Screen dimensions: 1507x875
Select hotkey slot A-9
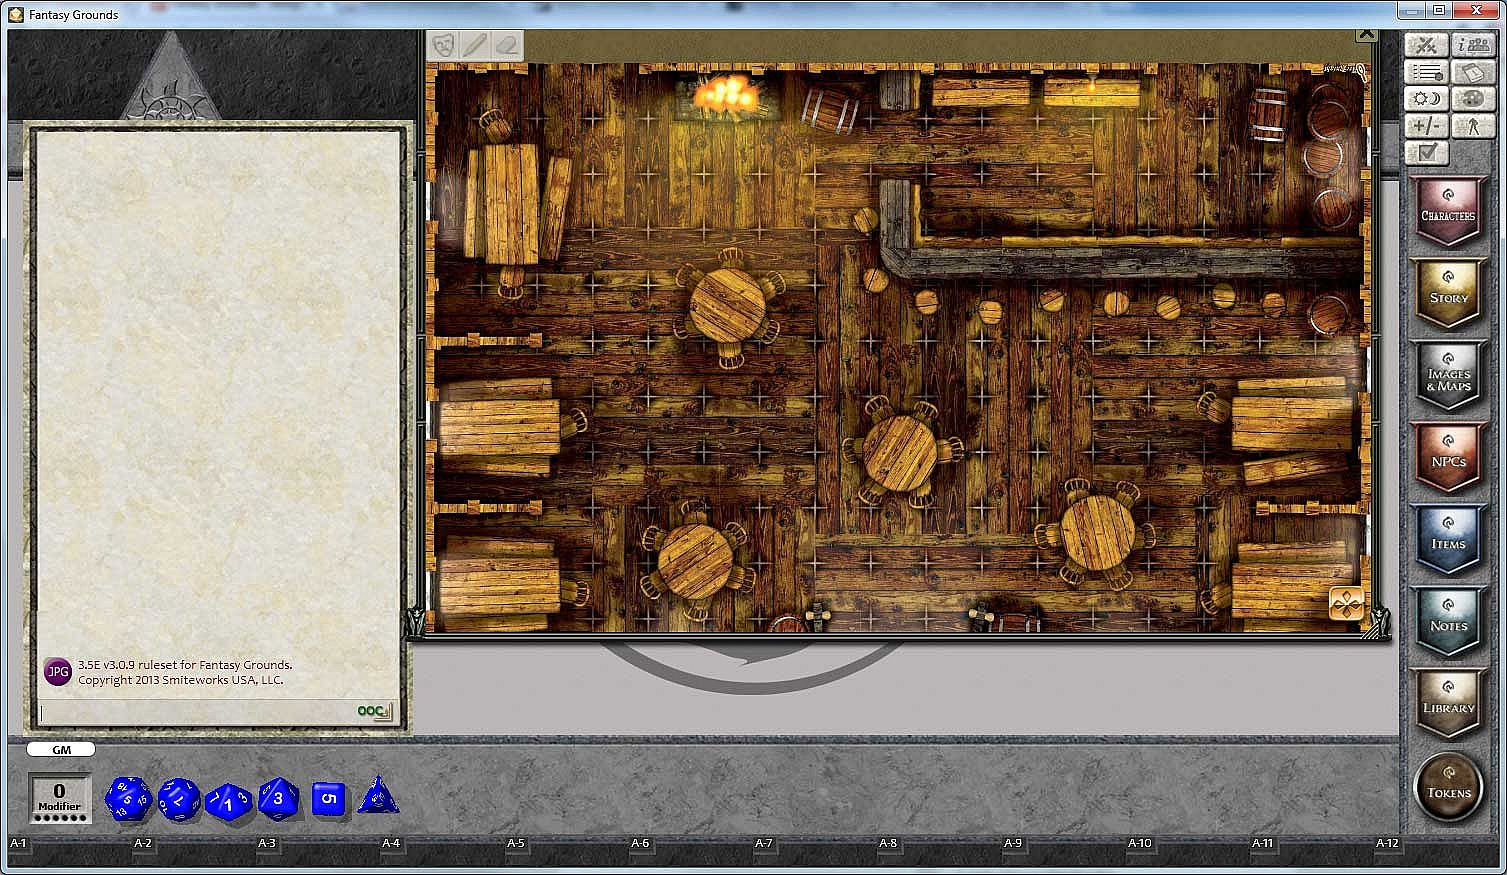click(1013, 843)
